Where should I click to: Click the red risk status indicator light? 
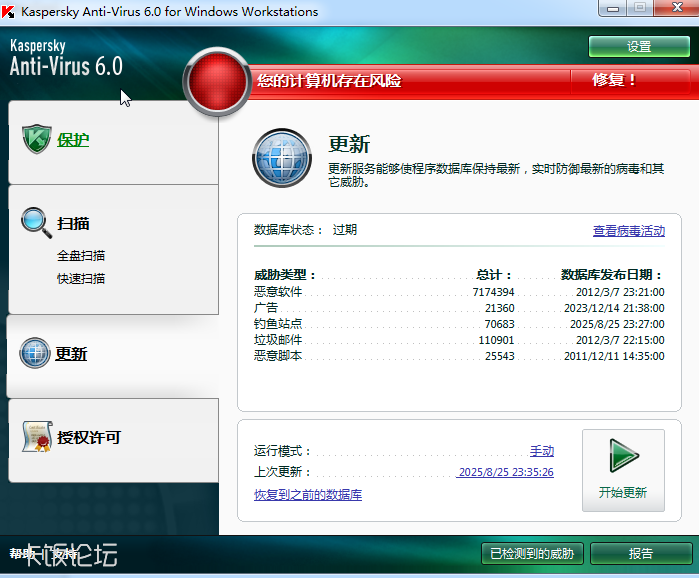click(x=214, y=81)
